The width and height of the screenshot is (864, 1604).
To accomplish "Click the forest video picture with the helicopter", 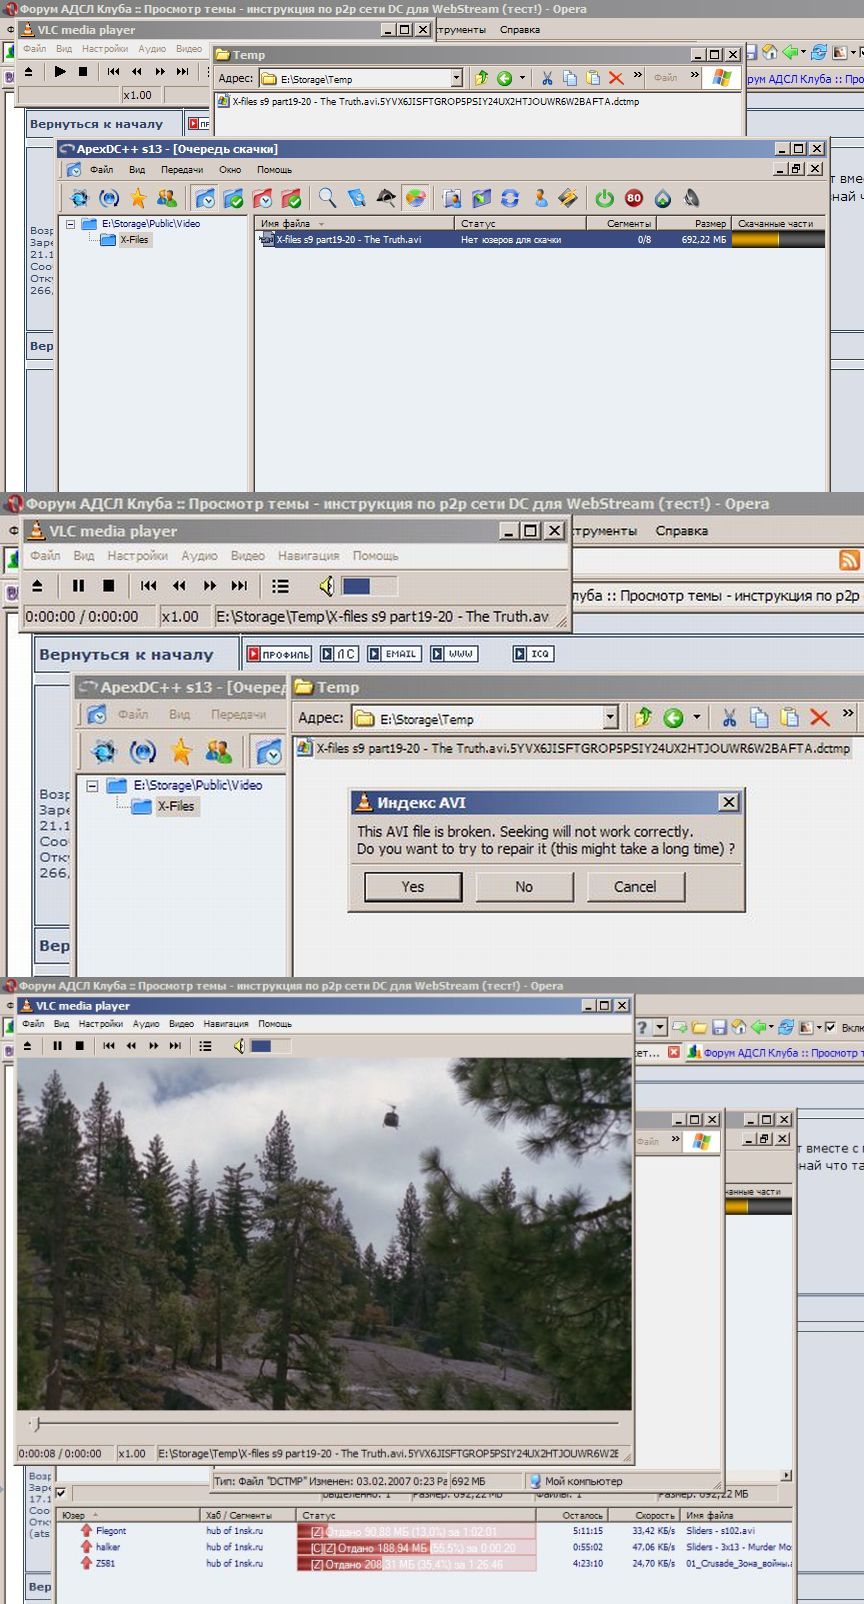I will point(324,1234).
